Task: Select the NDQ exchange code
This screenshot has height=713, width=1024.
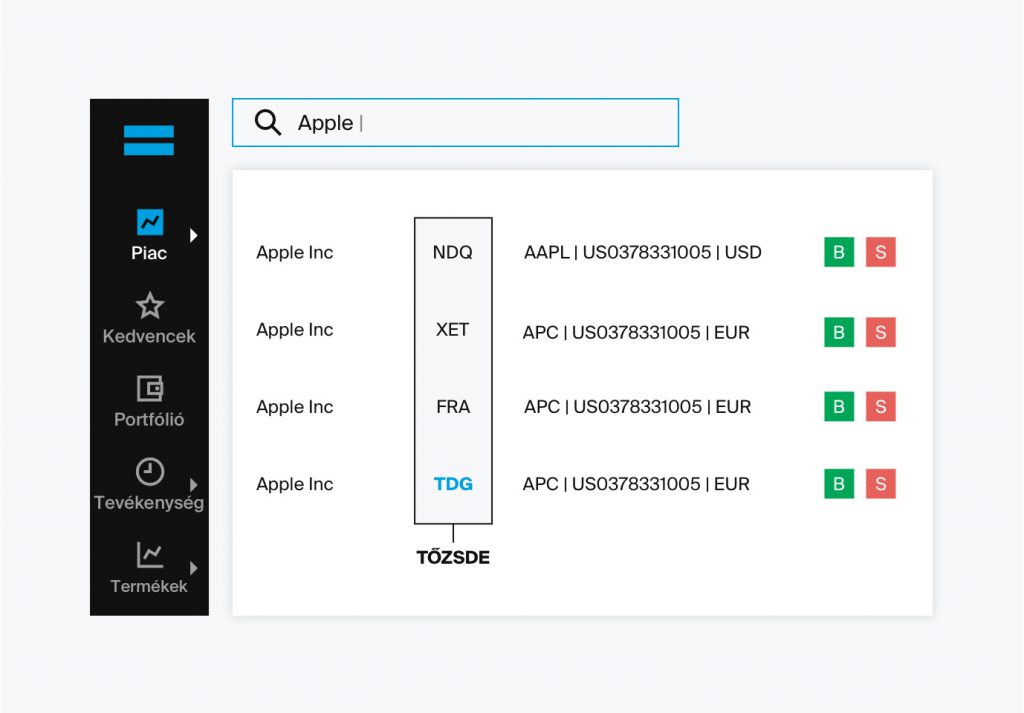Action: pos(453,253)
